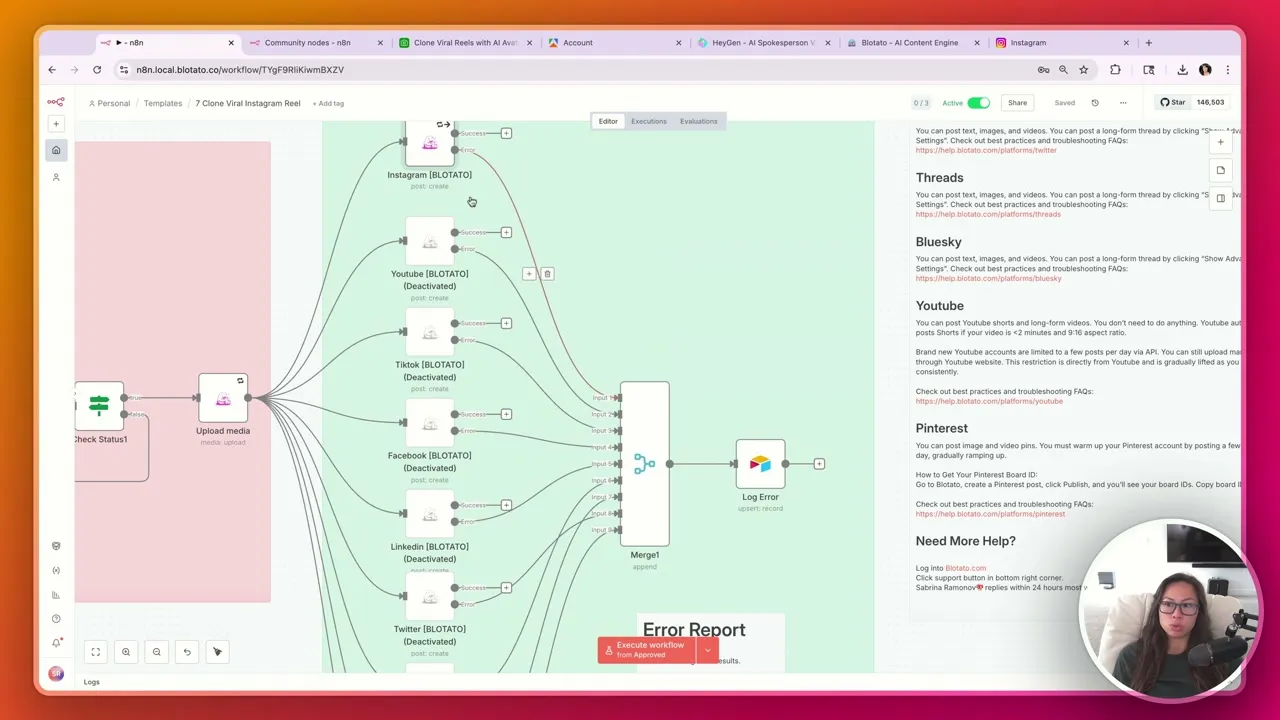Open the home overview sidebar icon

[56, 150]
